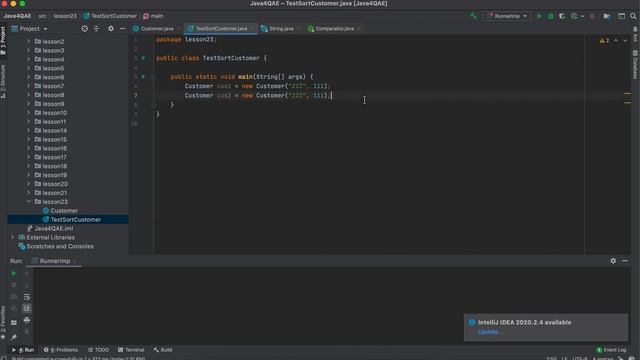Click the Build Project hammer icon
Image resolution: width=640 pixels, height=360 pixels.
tap(473, 16)
